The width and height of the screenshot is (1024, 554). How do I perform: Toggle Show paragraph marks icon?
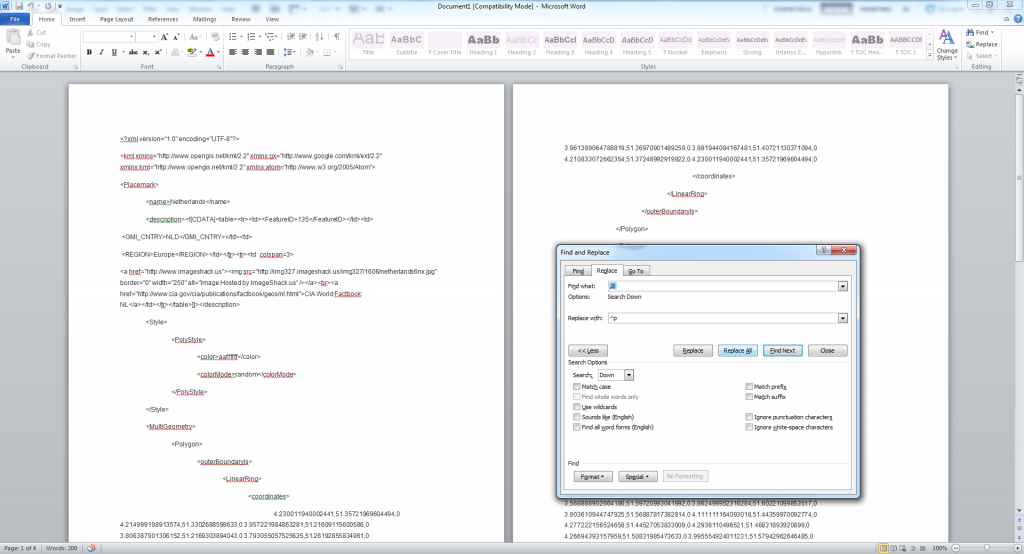(336, 37)
